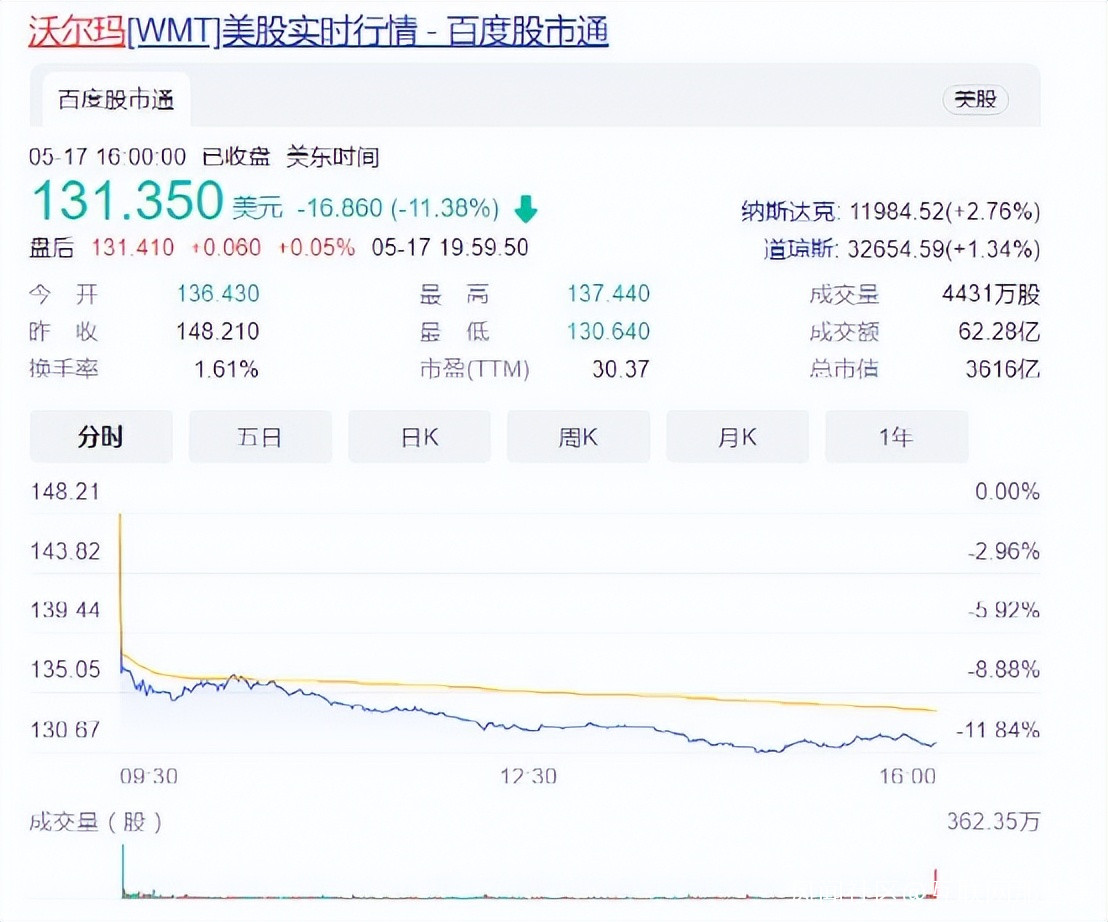Image resolution: width=1108 pixels, height=922 pixels.
Task: Click the 今开 value 136.430
Action: tap(218, 293)
